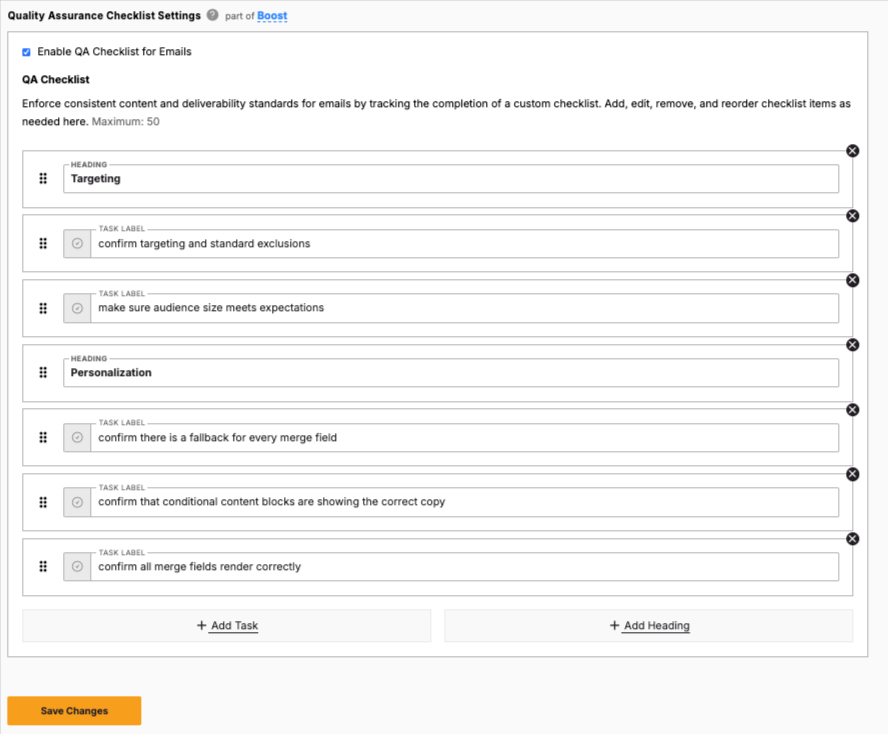This screenshot has width=888, height=734.
Task: Click drag handle for Personalization heading
Action: pyautogui.click(x=43, y=373)
